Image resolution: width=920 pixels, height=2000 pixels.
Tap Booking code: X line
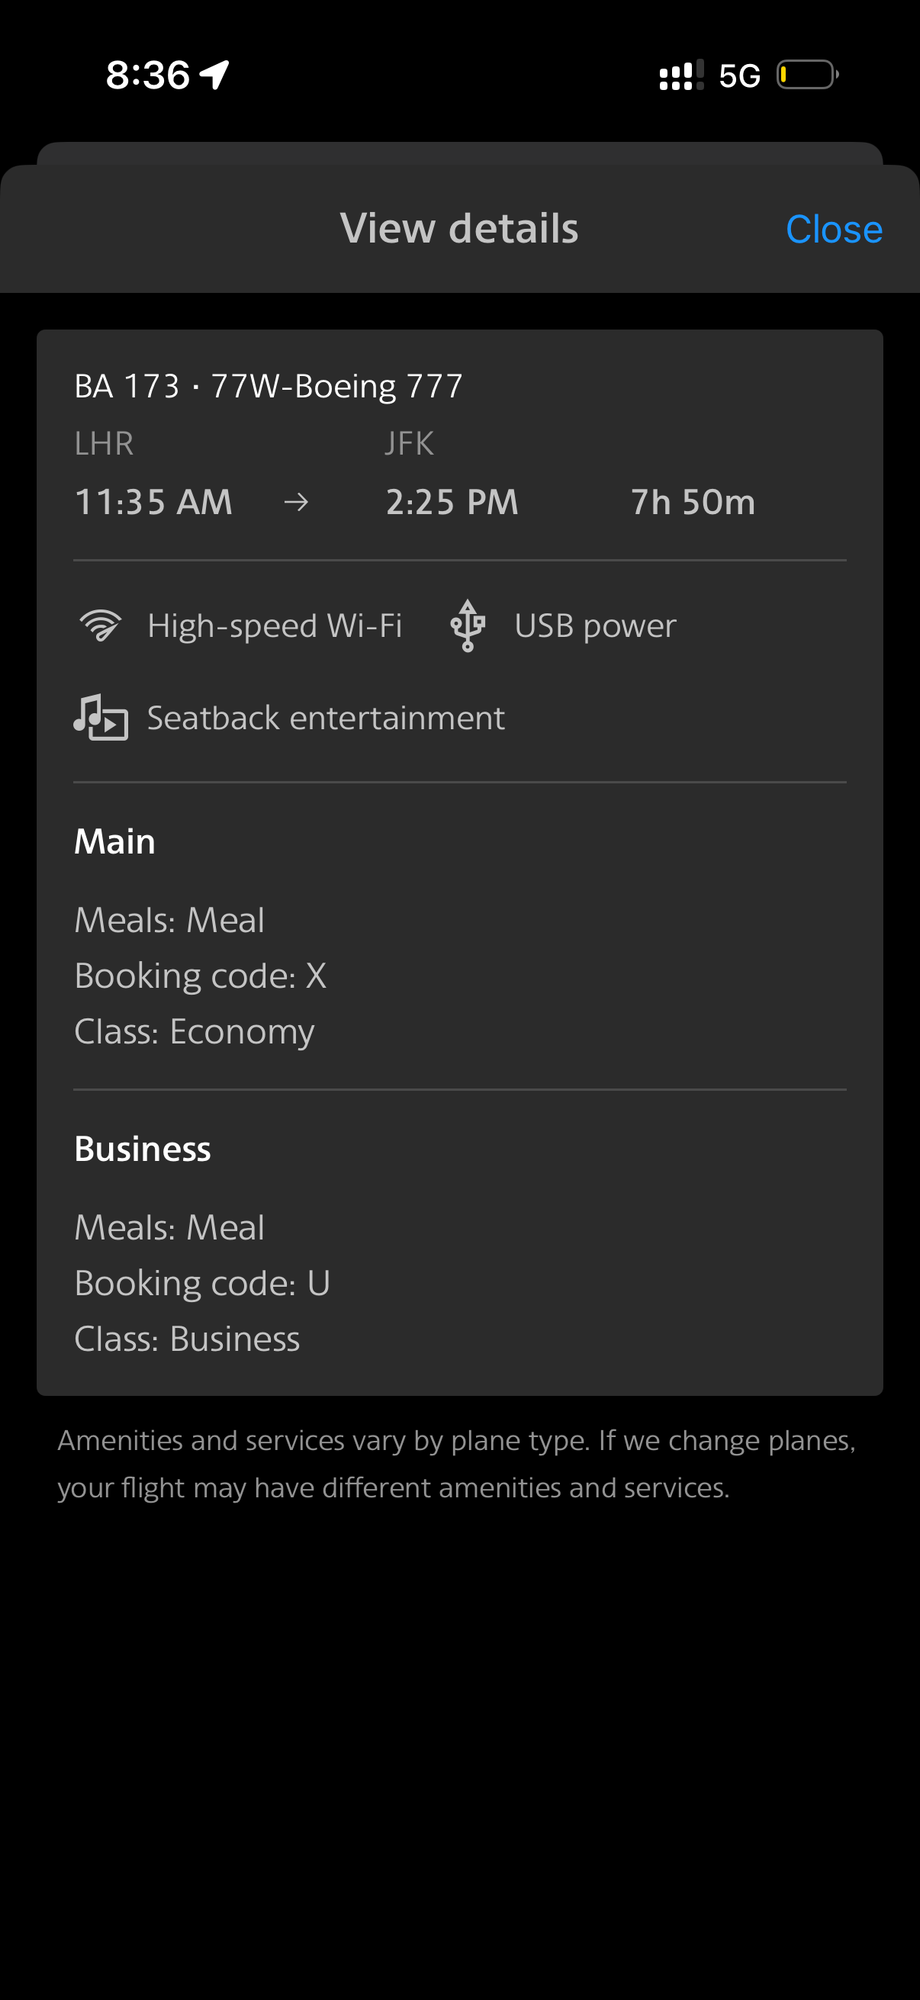(x=201, y=976)
